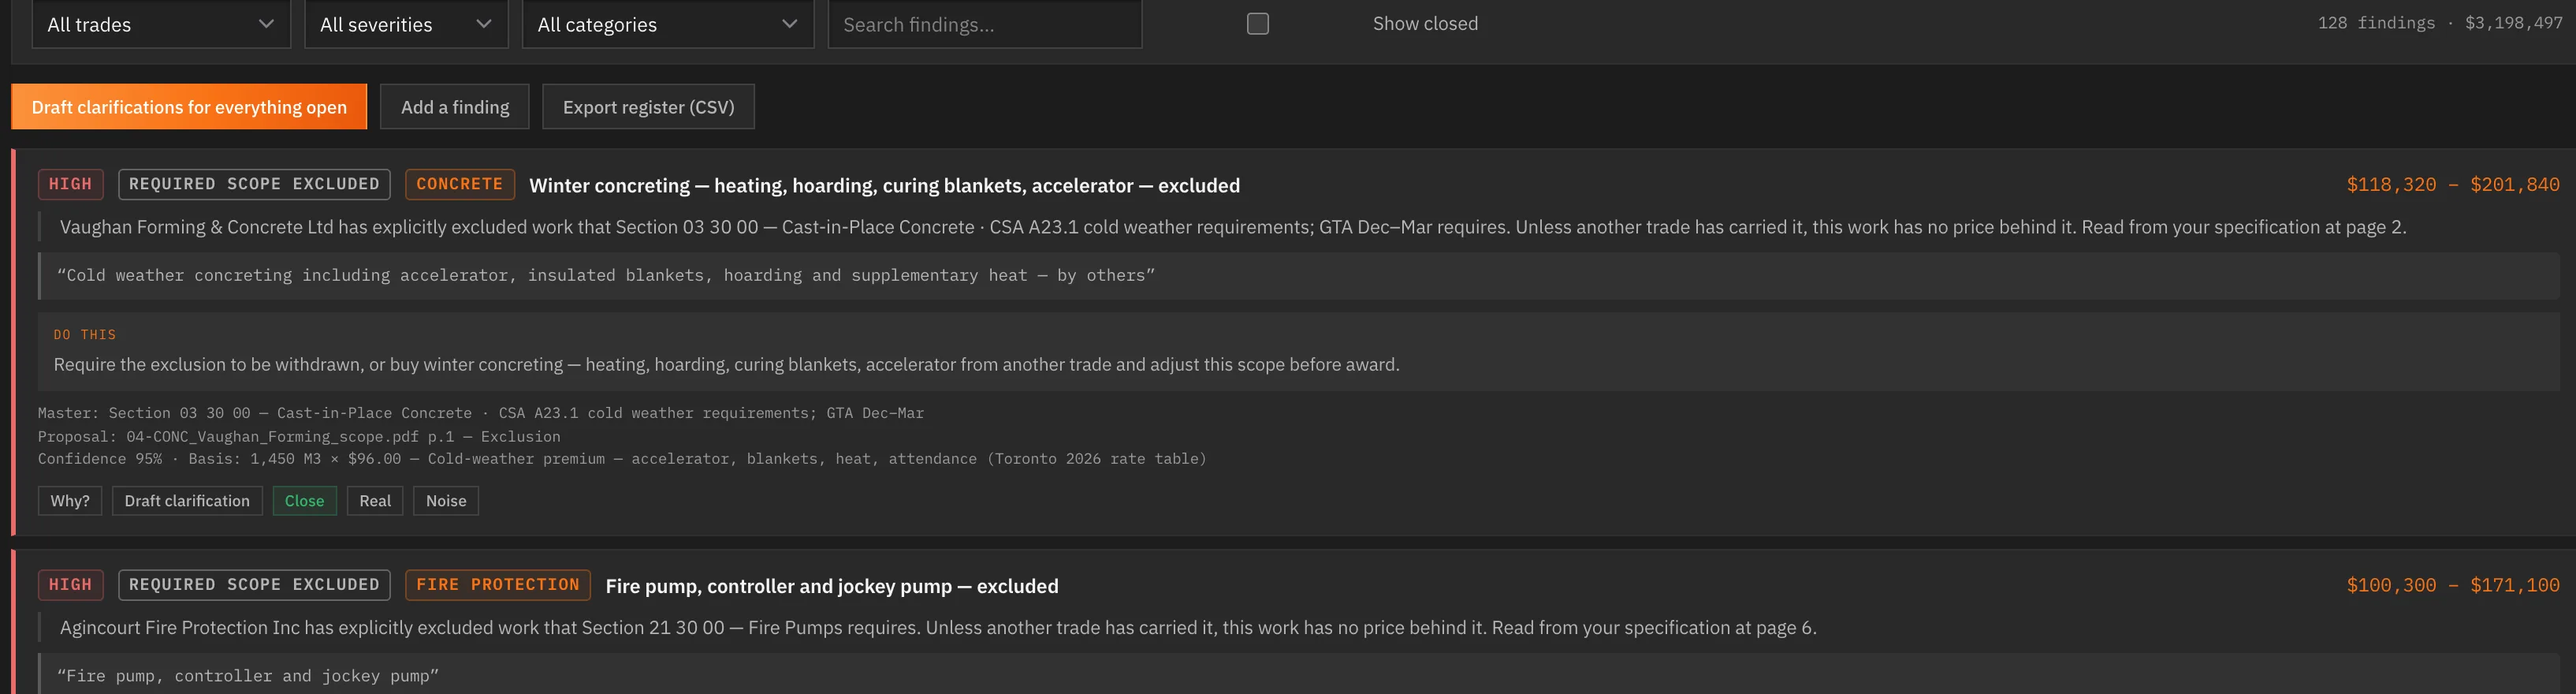Export the register as CSV
Viewport: 2576px width, 694px height.
click(x=648, y=107)
